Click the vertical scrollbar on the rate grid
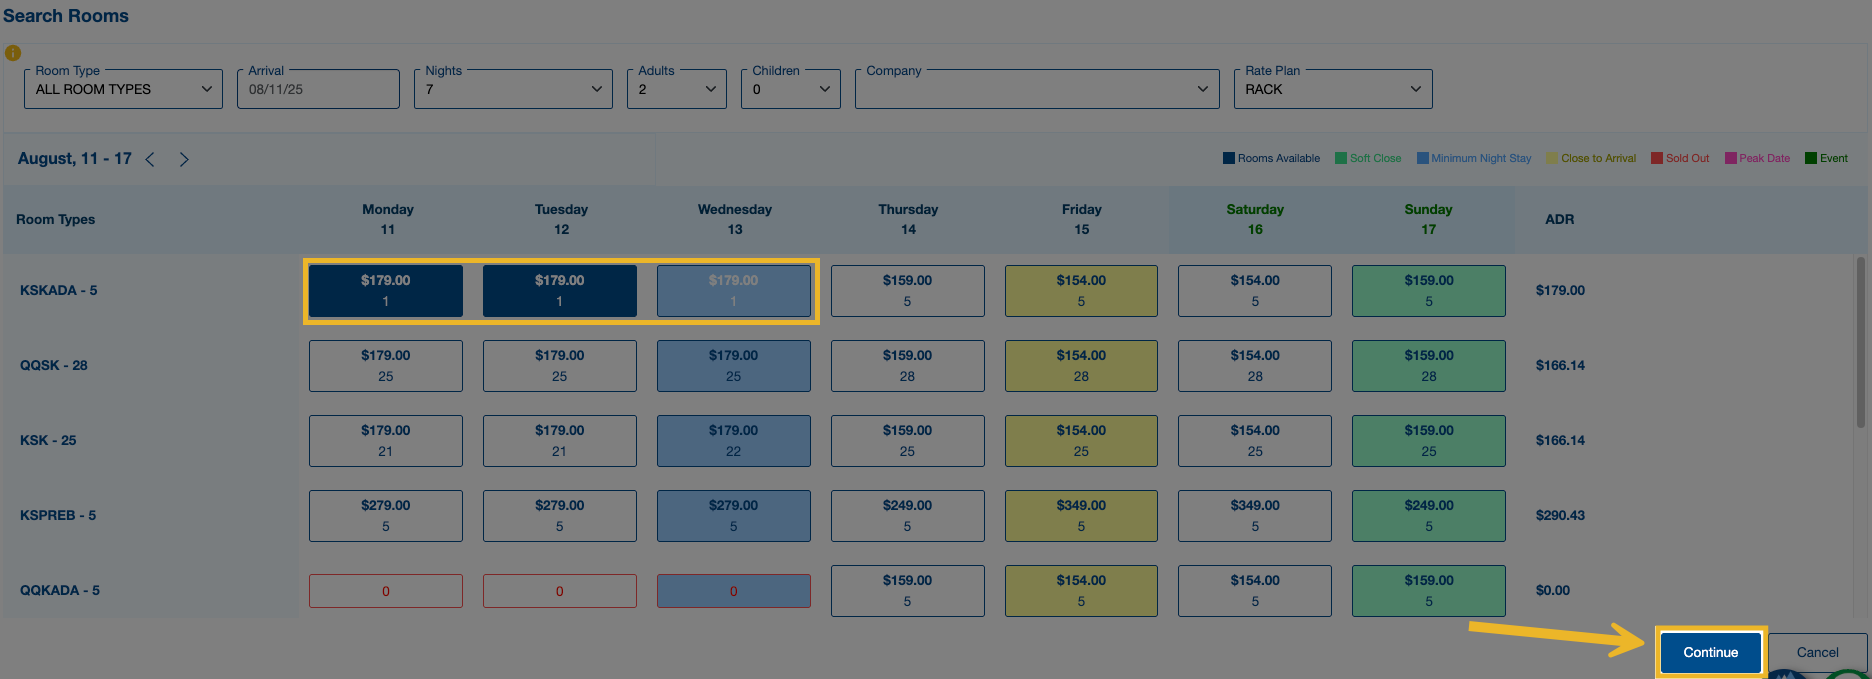 click(1860, 342)
